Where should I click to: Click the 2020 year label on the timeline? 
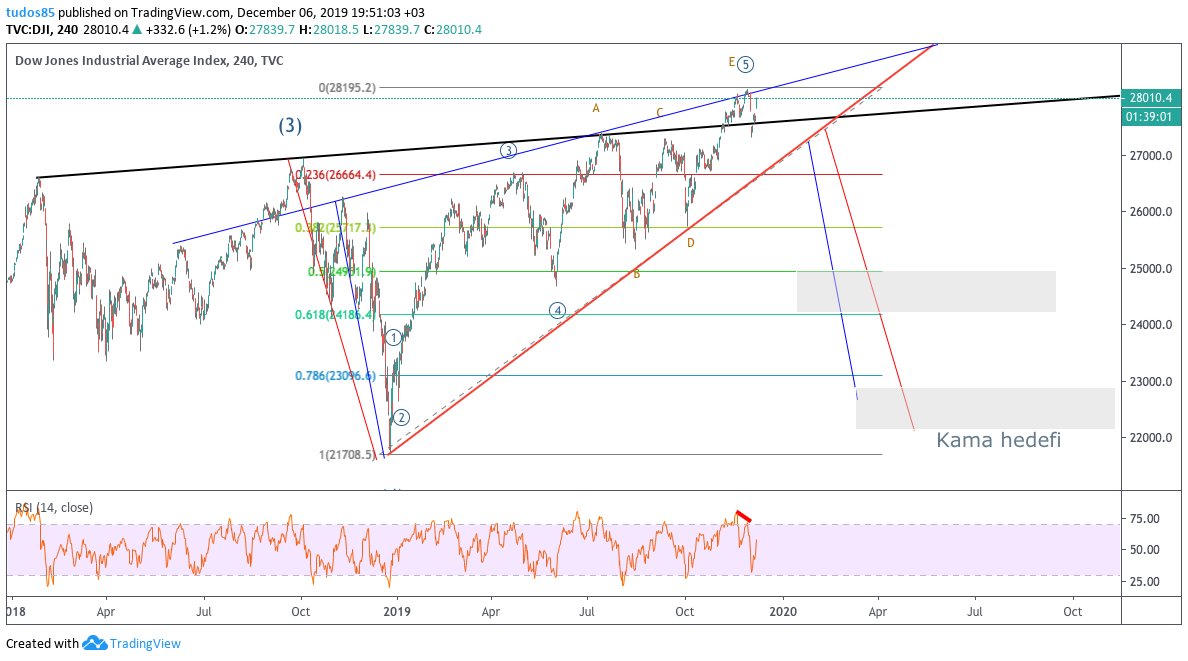point(782,611)
